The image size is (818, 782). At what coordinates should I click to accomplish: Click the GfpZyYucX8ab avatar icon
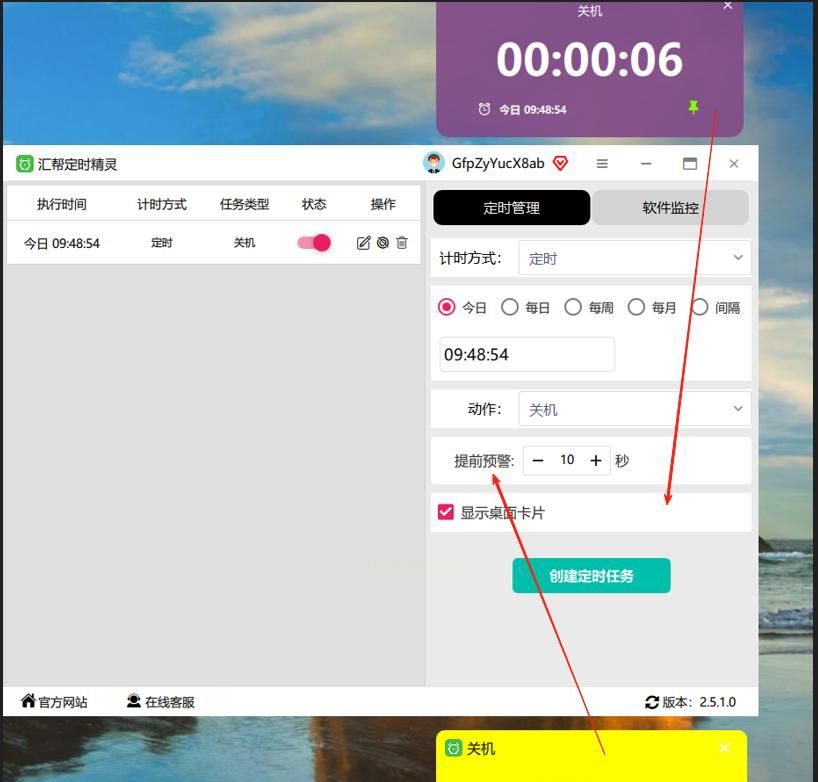tap(432, 162)
